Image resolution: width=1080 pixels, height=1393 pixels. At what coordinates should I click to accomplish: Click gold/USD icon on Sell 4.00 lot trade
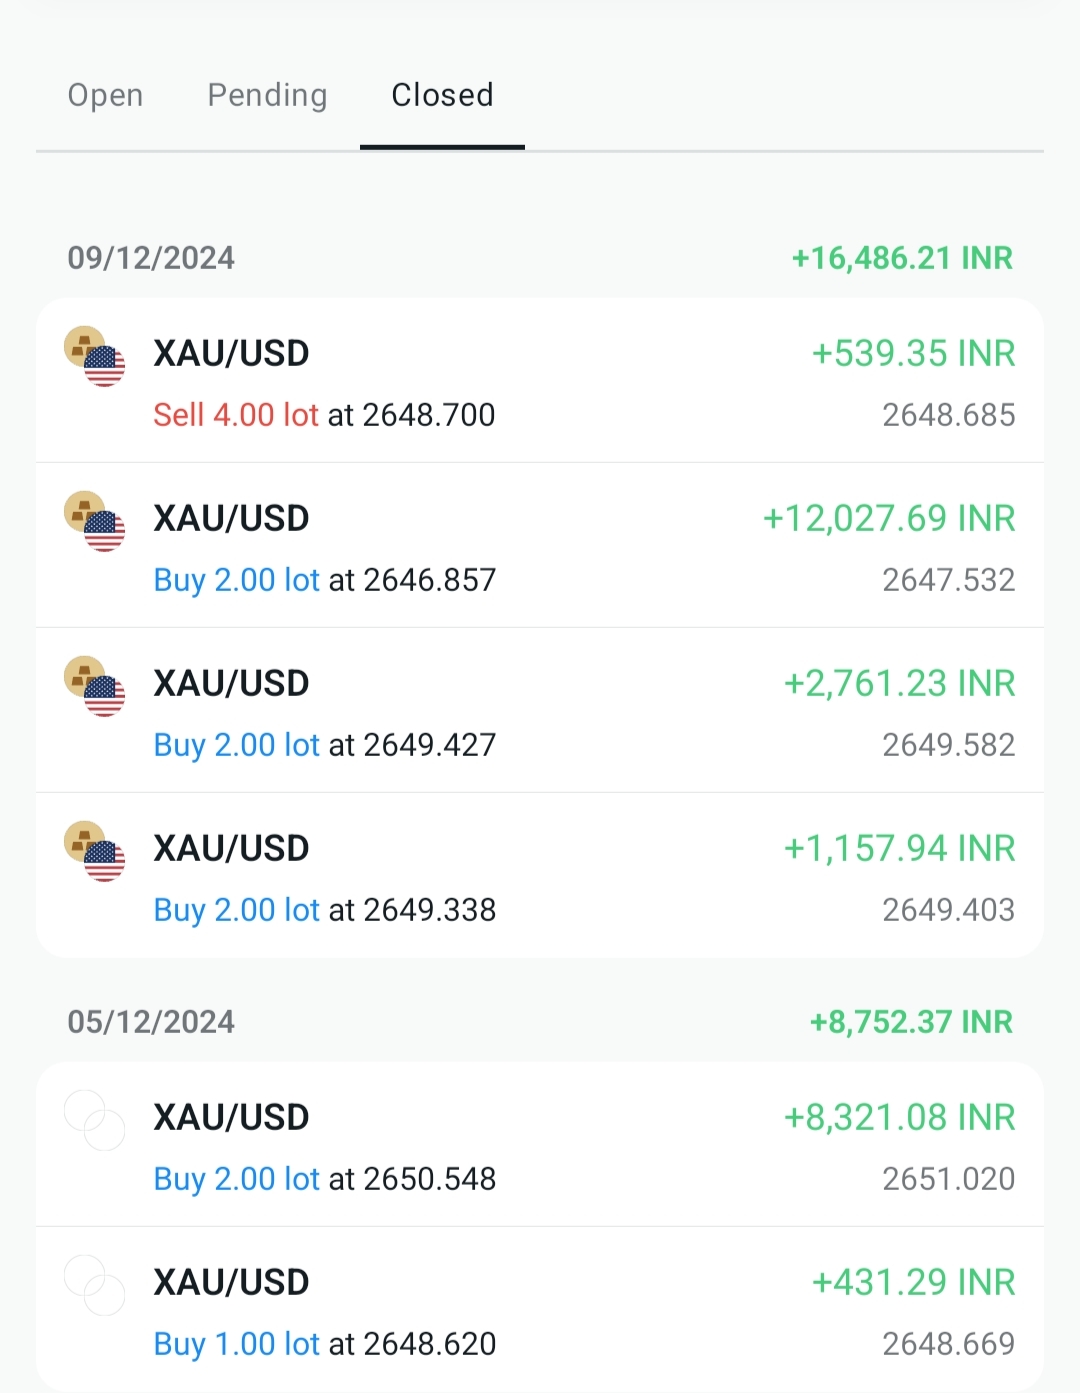pos(95,356)
